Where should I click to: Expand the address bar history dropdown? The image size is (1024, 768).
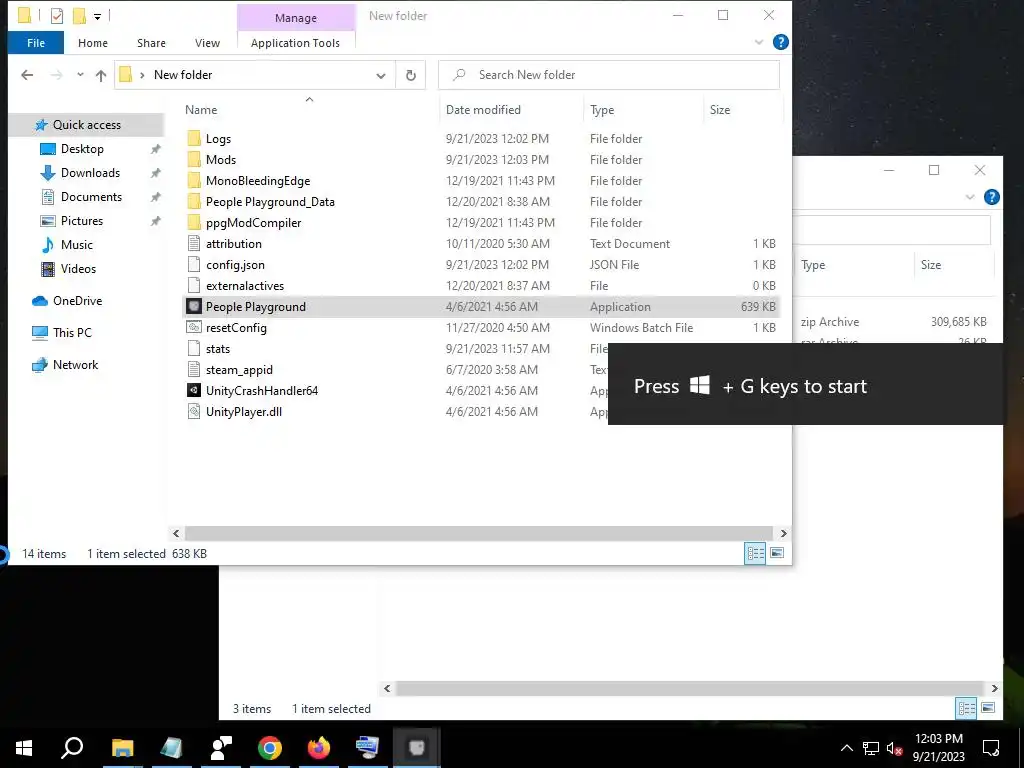point(381,75)
